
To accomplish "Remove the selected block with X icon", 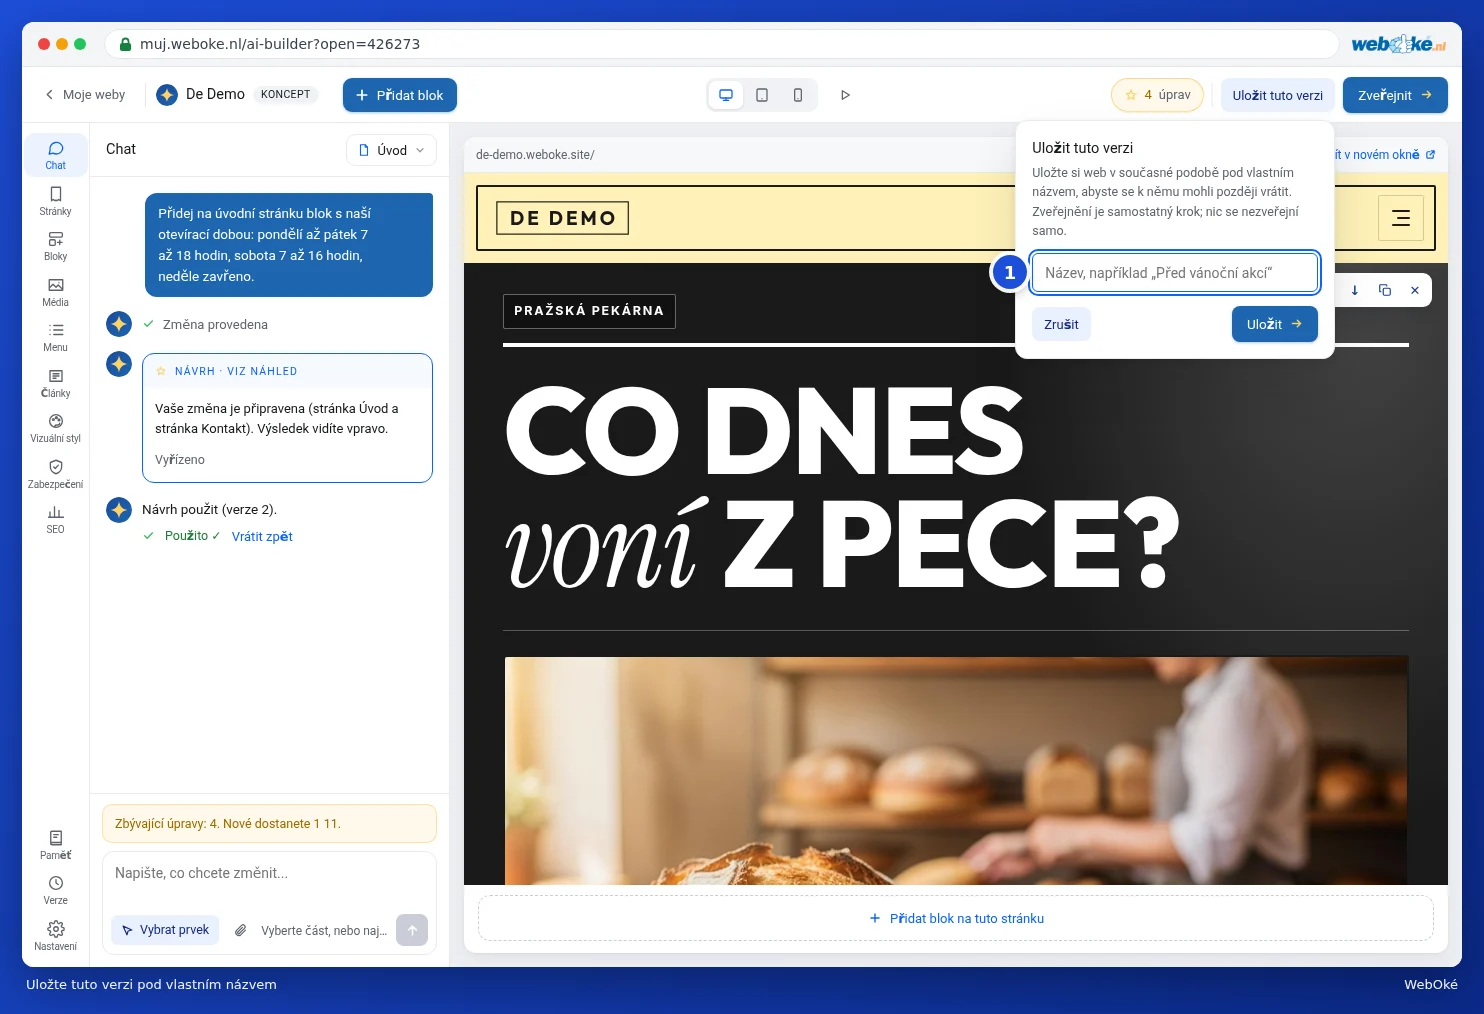I will click(x=1415, y=290).
